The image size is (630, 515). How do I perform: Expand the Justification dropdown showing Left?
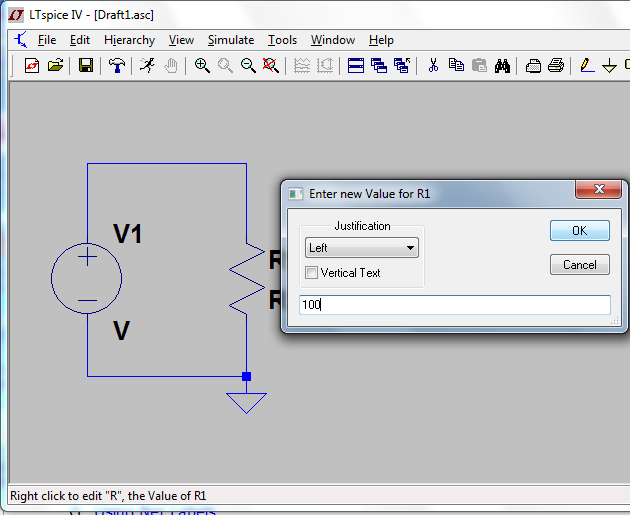point(362,247)
